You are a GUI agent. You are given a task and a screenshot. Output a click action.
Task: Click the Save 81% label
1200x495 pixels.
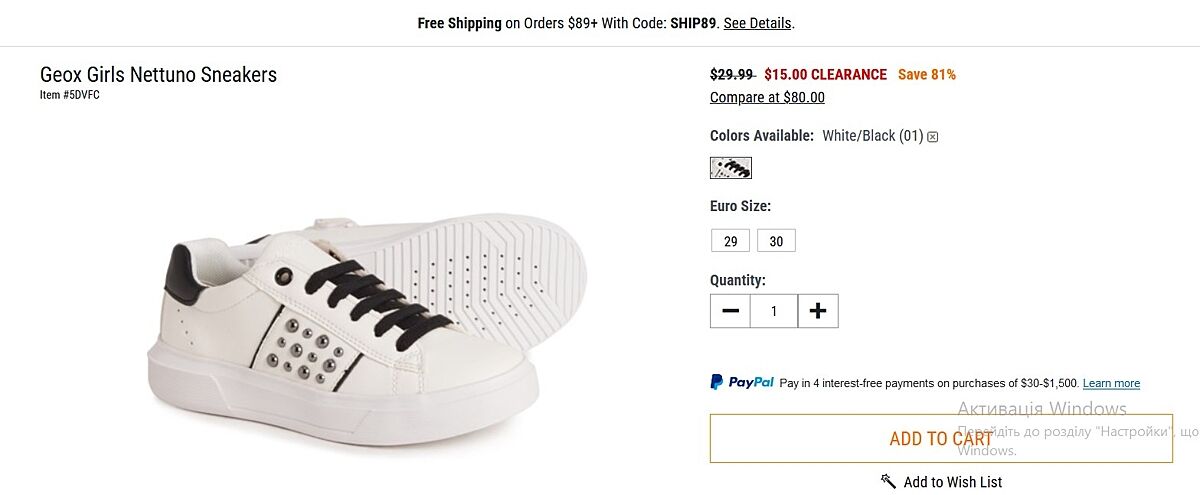[x=926, y=75]
